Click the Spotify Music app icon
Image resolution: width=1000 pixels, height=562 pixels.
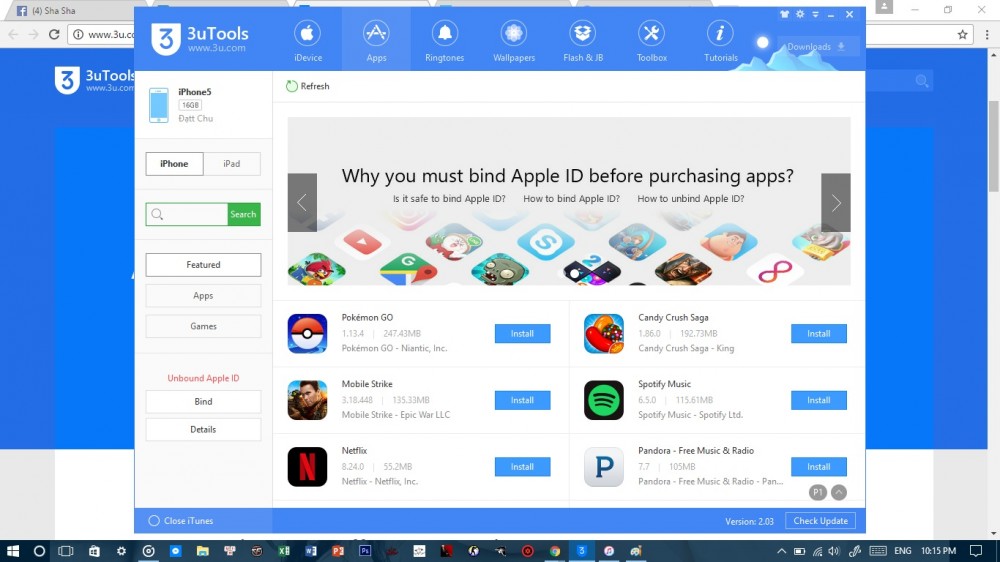tap(604, 400)
